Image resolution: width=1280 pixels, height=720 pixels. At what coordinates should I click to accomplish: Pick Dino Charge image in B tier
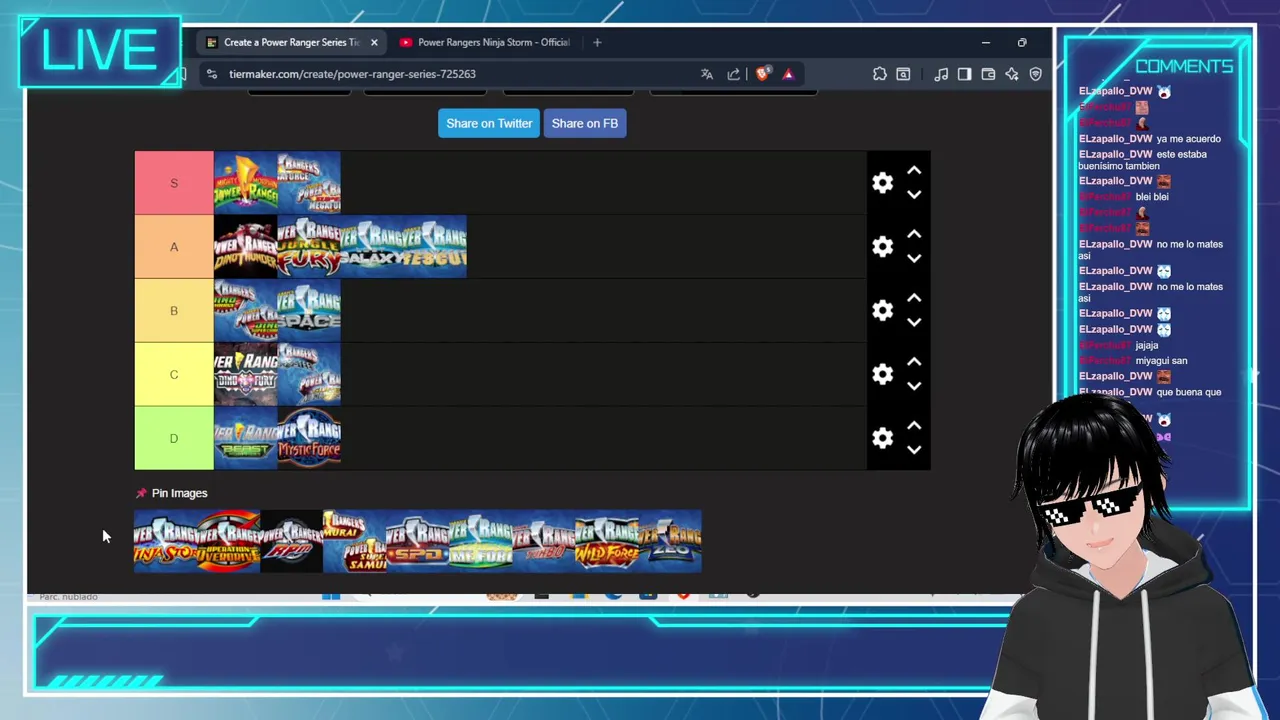coord(246,311)
